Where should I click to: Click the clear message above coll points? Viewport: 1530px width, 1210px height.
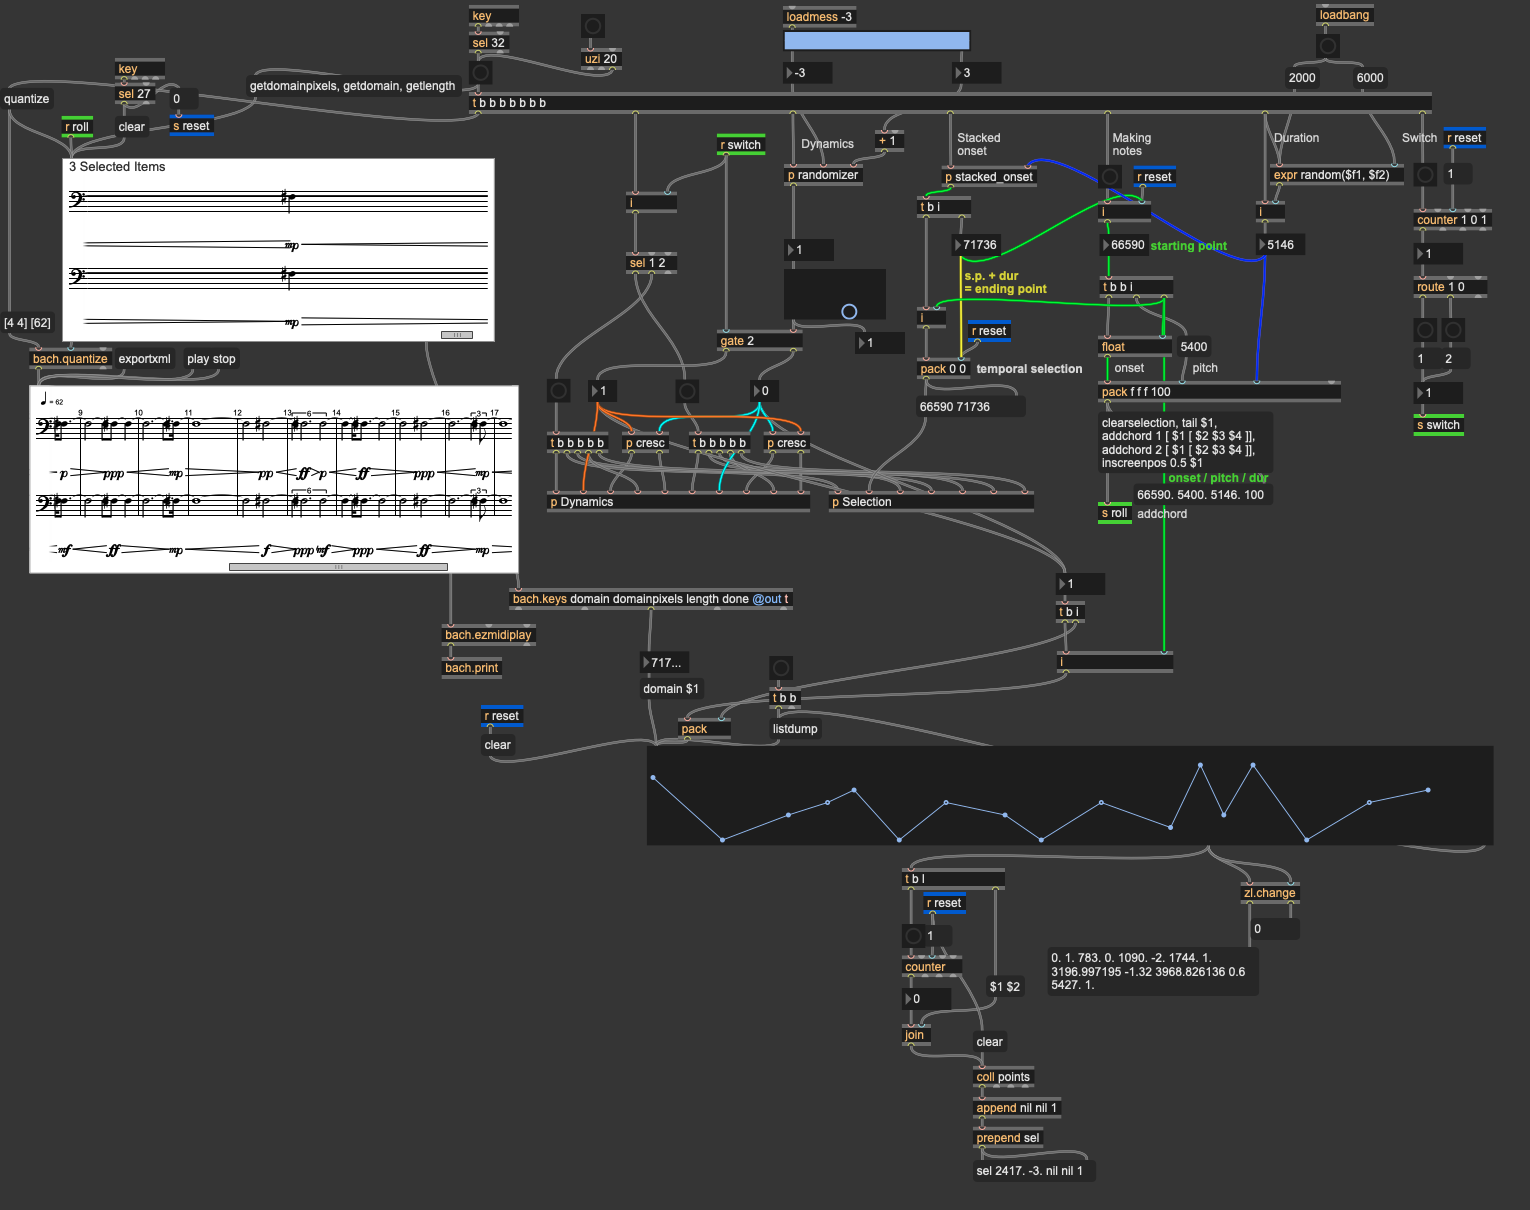coord(990,1042)
